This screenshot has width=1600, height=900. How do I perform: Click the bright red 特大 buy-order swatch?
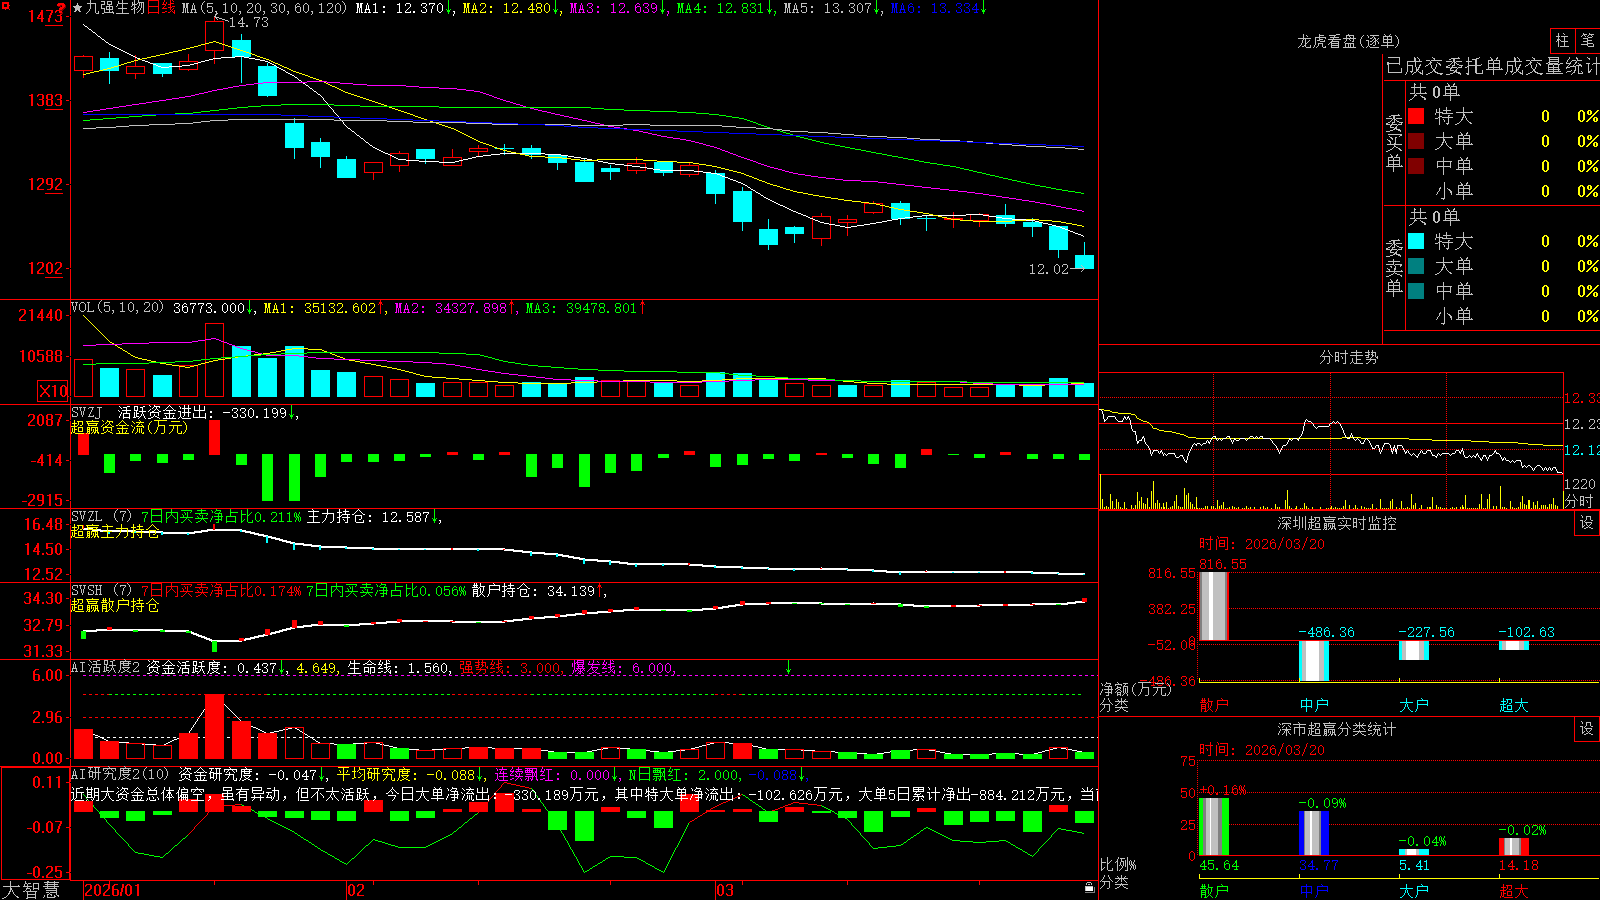(x=1416, y=116)
